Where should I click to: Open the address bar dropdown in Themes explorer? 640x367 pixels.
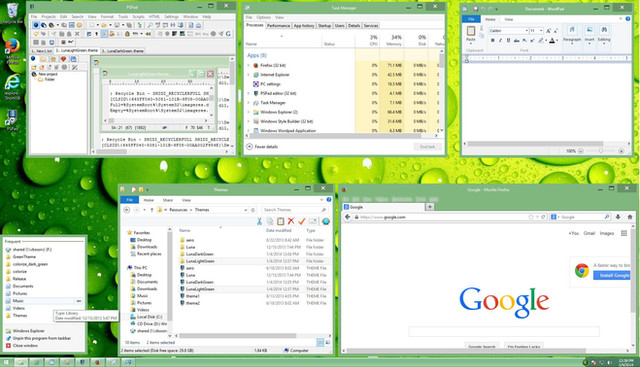[246, 210]
